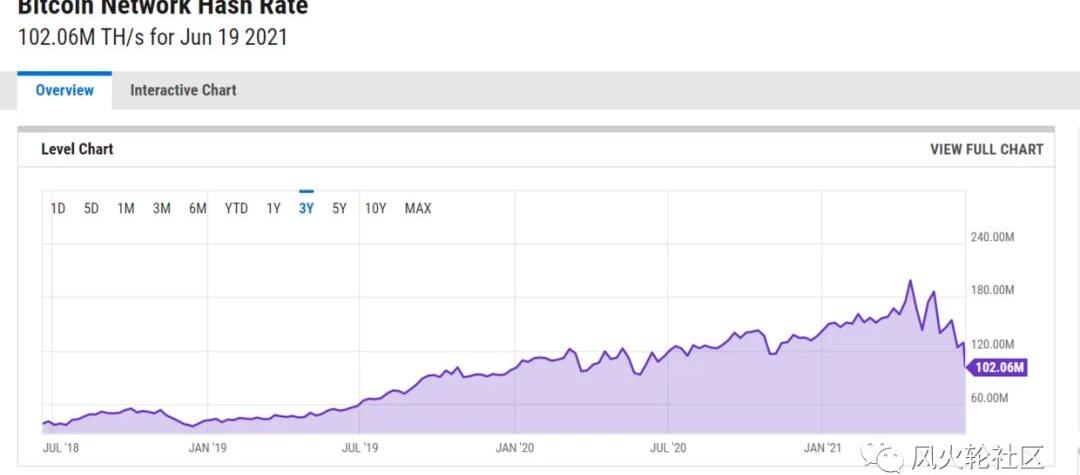The image size is (1080, 475).
Task: Set chart range to 1Y
Action: (x=273, y=208)
